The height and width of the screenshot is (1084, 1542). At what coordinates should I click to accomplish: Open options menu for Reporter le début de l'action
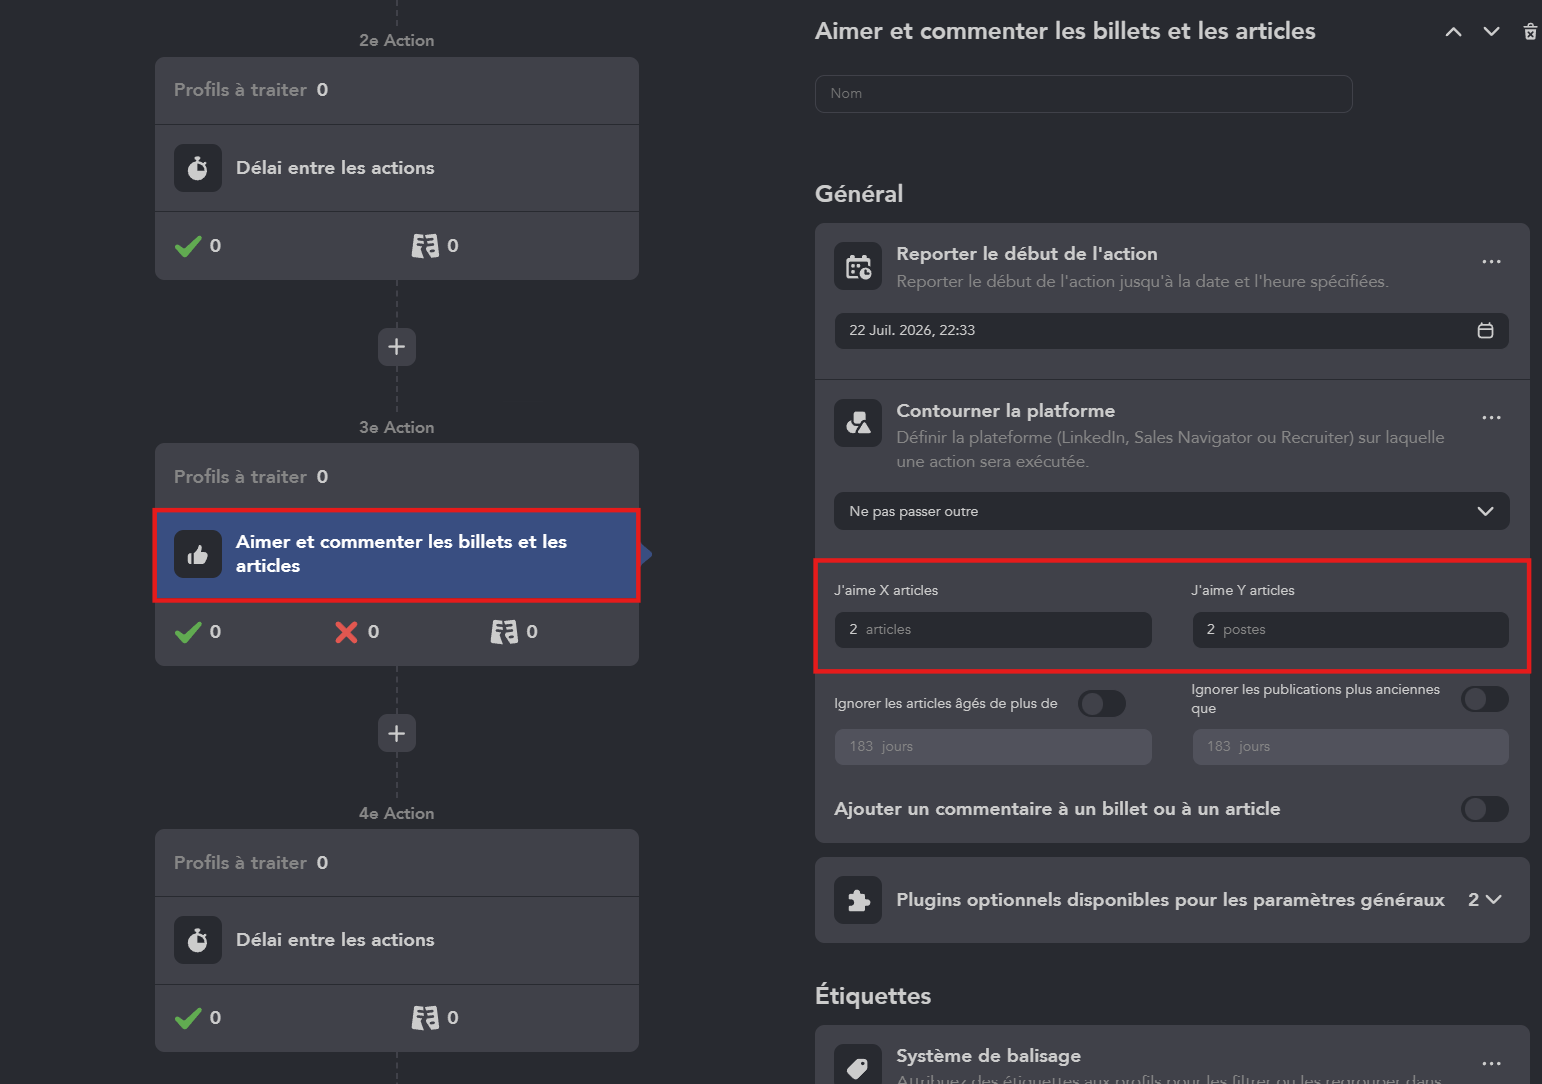tap(1491, 262)
